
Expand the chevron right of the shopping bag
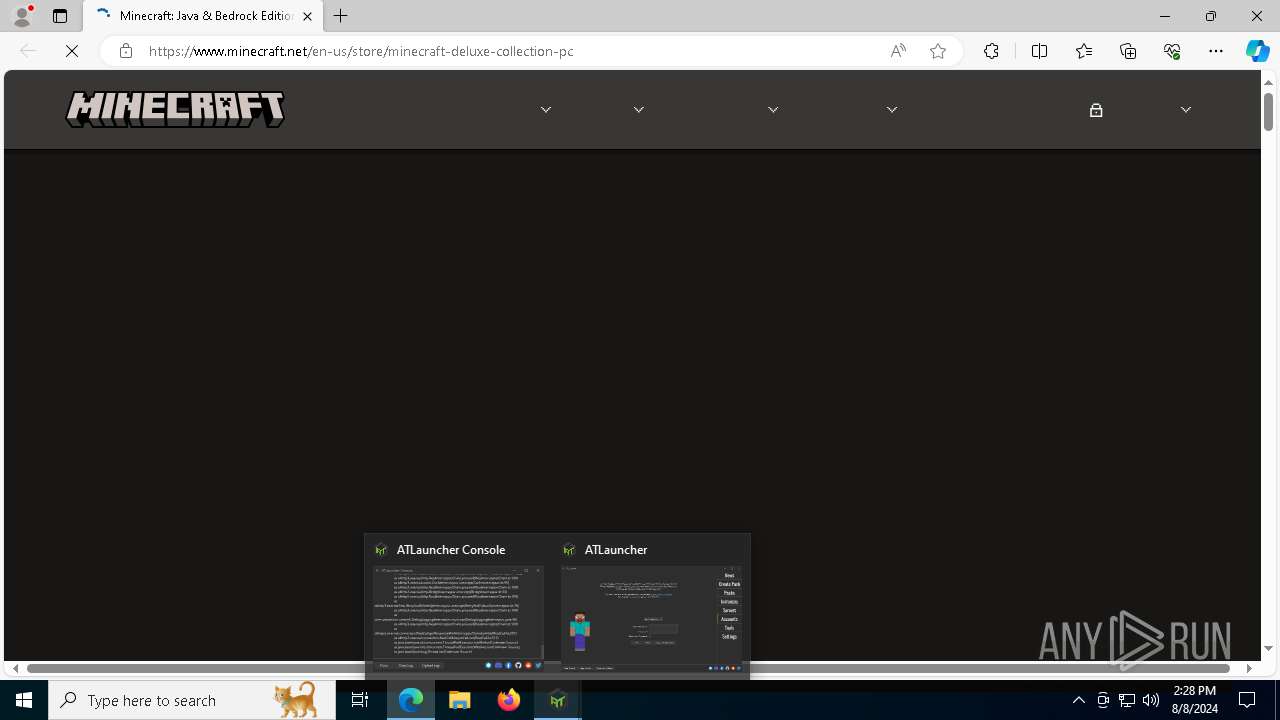[x=1186, y=109]
